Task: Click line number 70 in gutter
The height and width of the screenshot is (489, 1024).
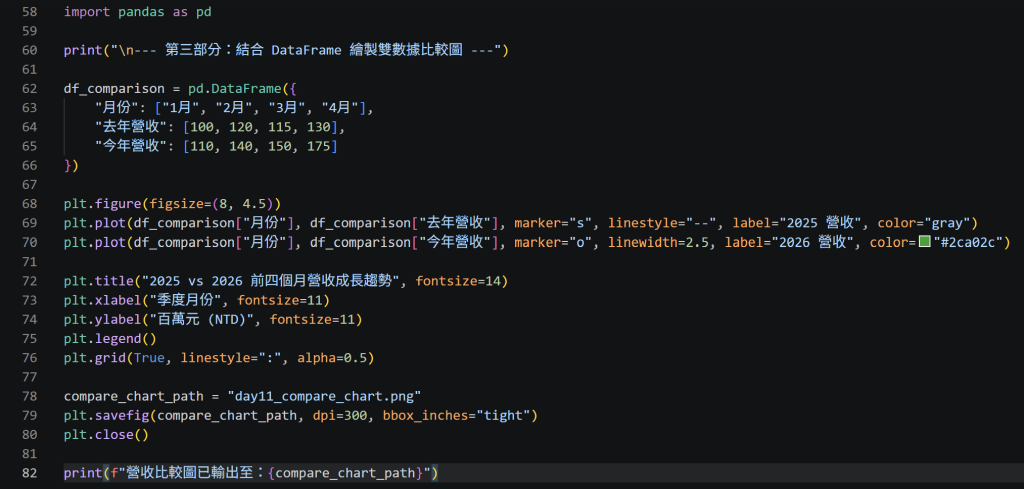Action: pos(29,242)
